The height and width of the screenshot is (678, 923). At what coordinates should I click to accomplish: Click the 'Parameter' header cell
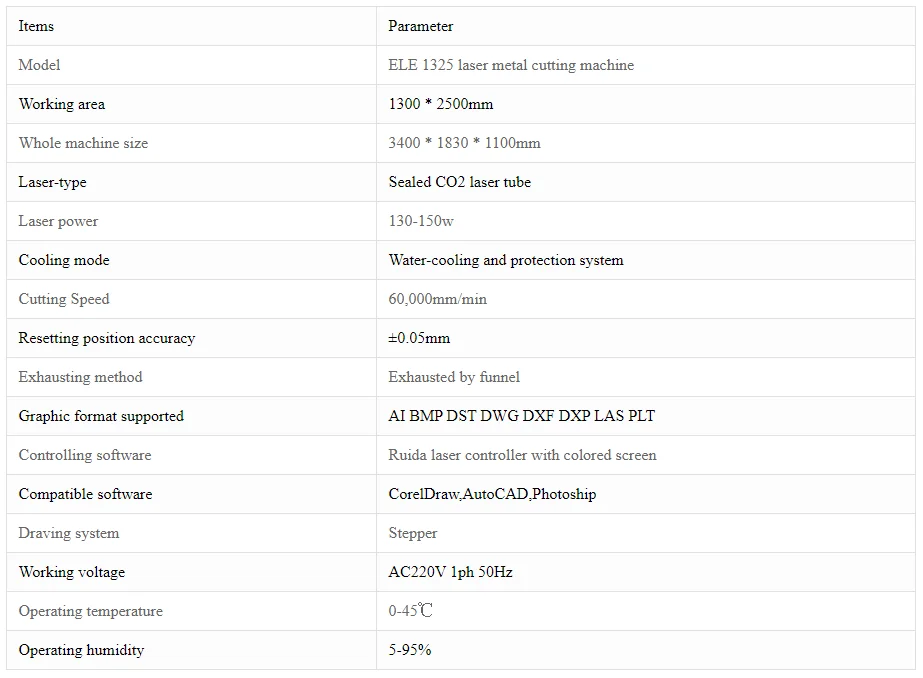(420, 26)
